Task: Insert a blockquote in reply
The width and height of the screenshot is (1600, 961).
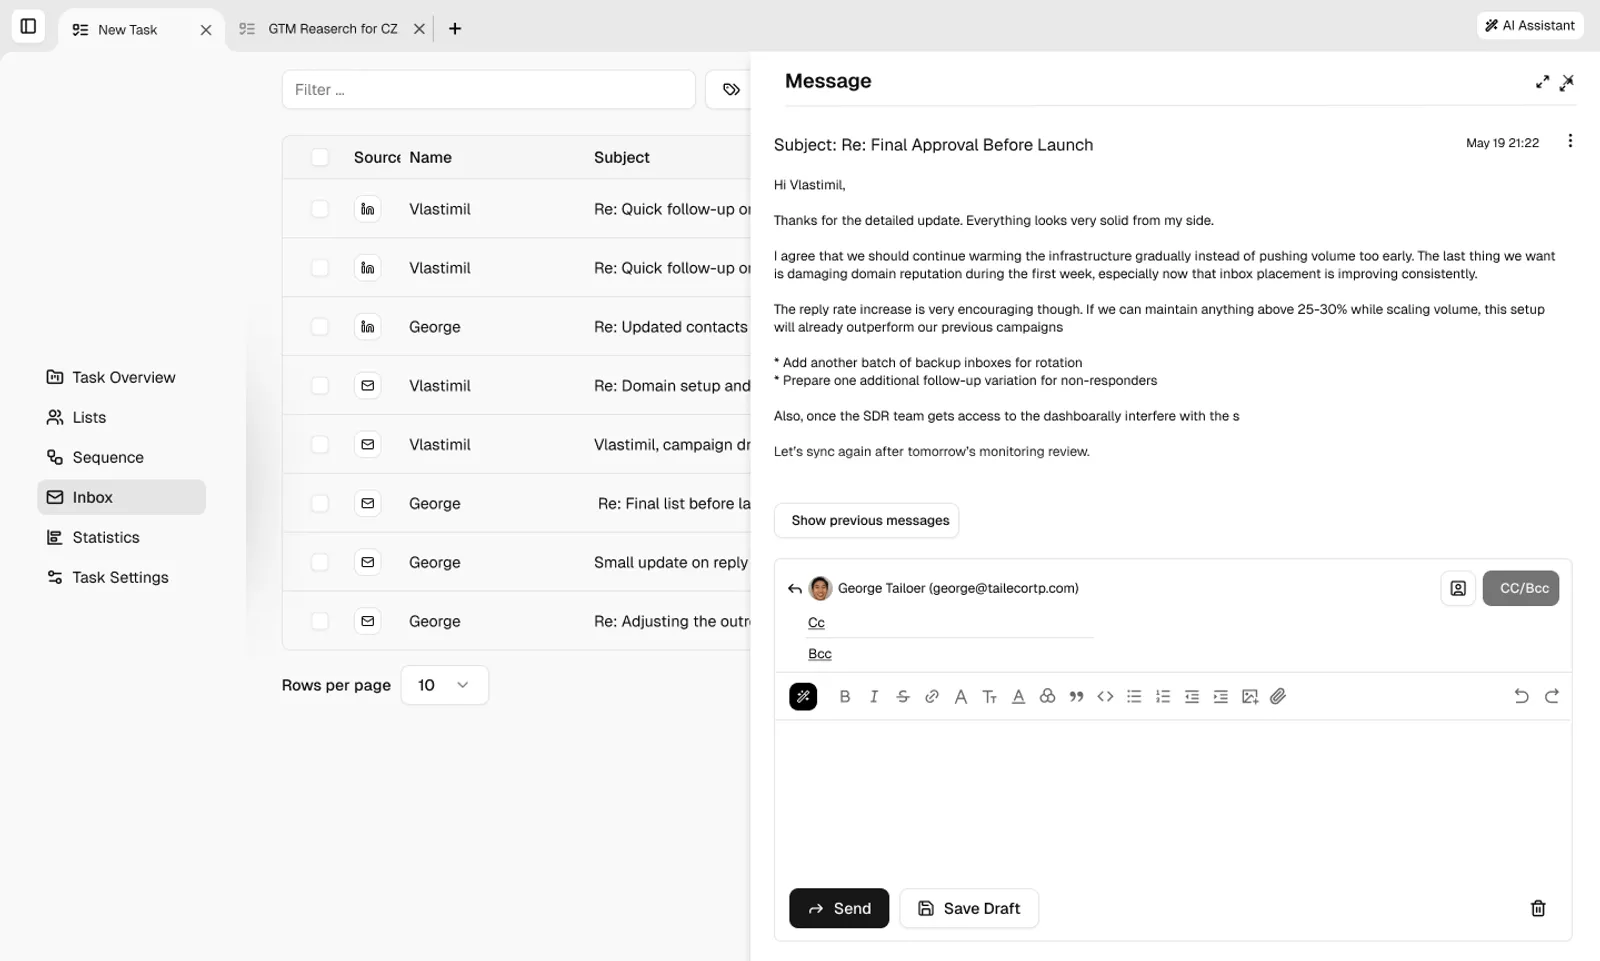Action: pyautogui.click(x=1076, y=697)
